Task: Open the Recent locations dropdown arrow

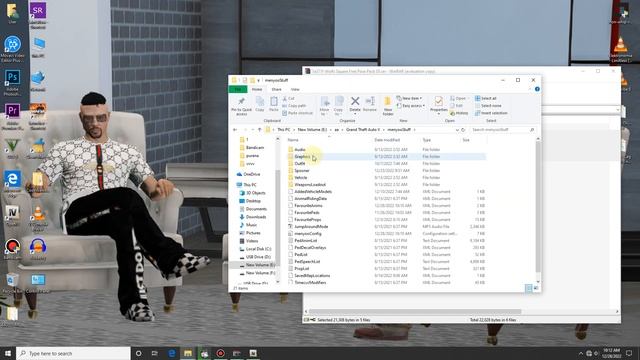Action: [253, 130]
